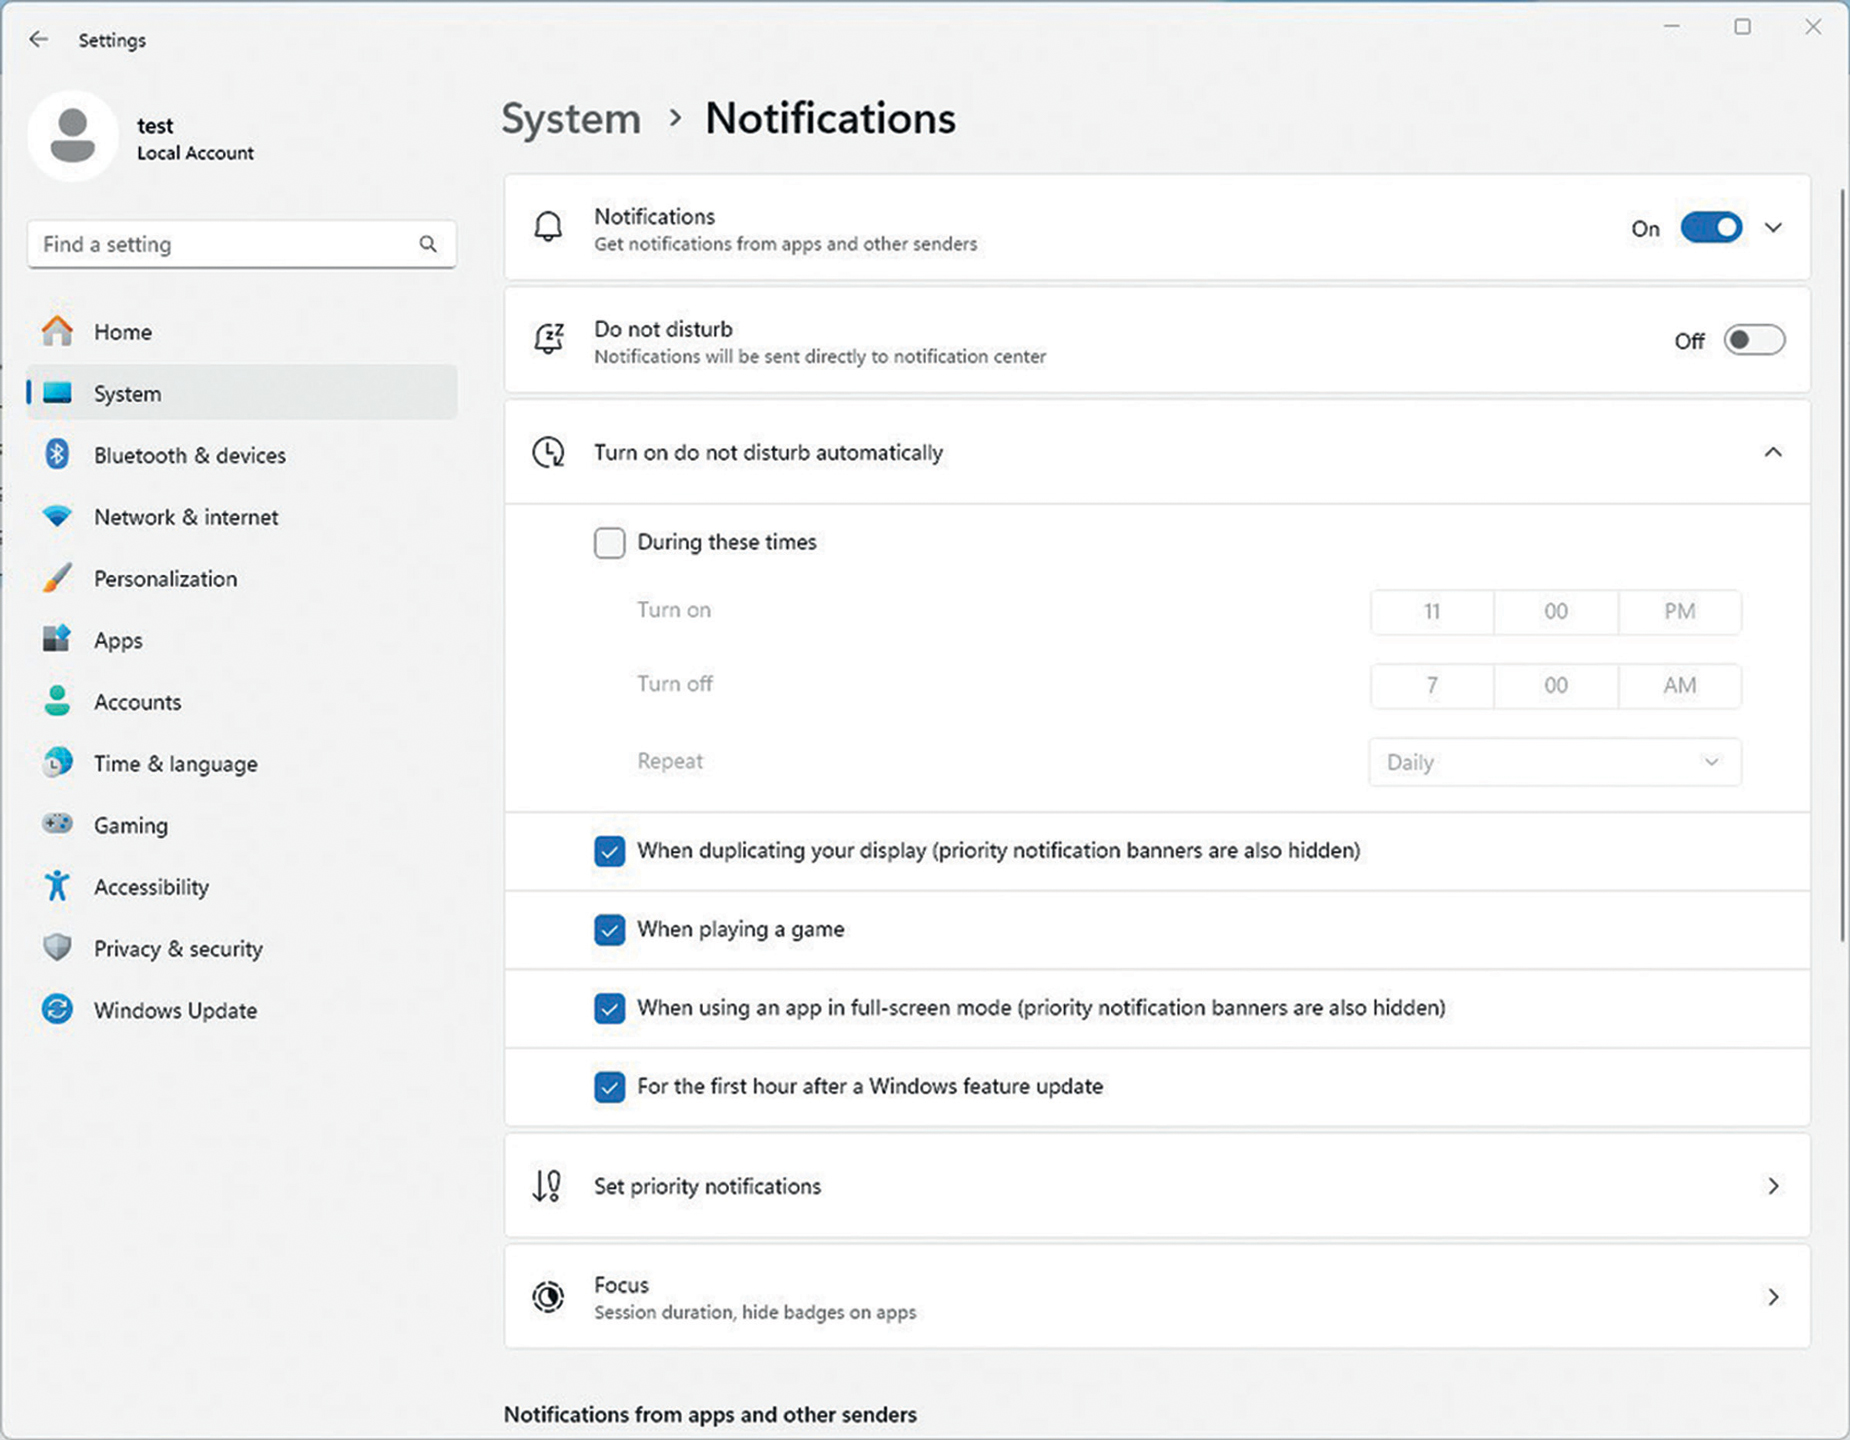The width and height of the screenshot is (1850, 1440).
Task: Open the Repeat Daily dropdown
Action: point(1554,762)
